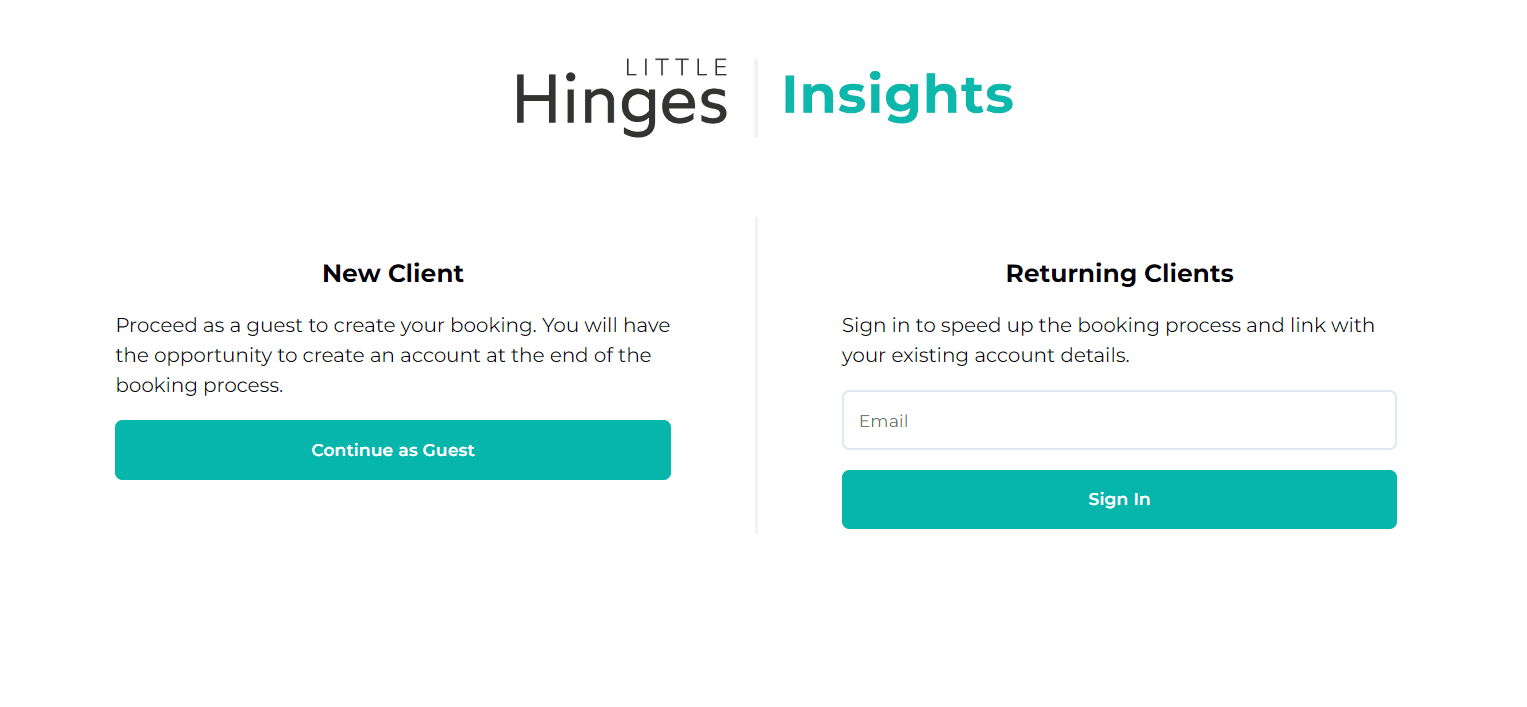Click the Little Hinges logo
1527x707 pixels.
[620, 95]
